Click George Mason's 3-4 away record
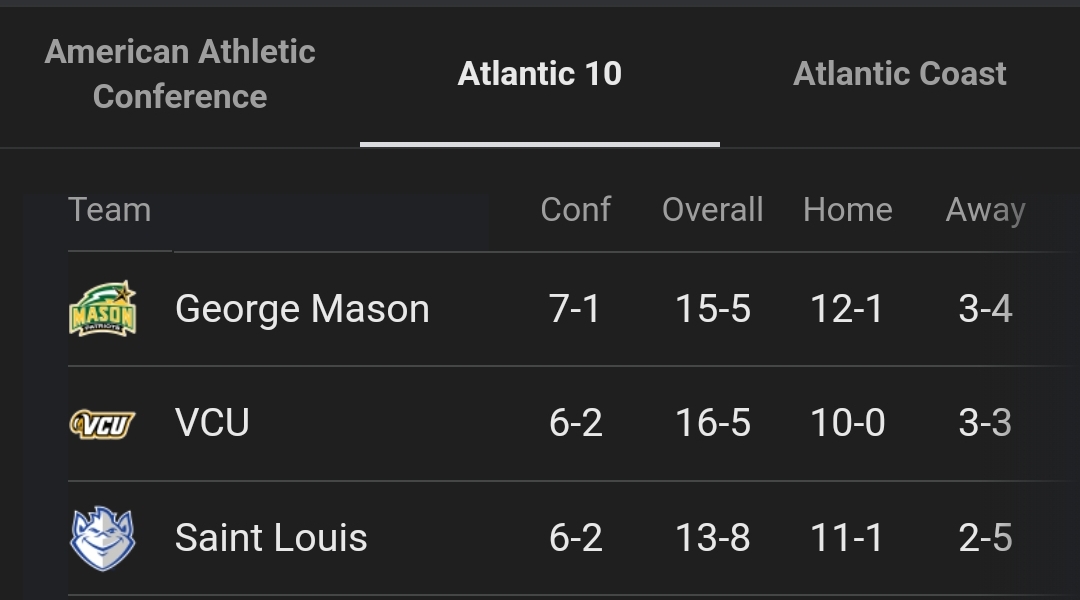1080x600 pixels. point(986,309)
